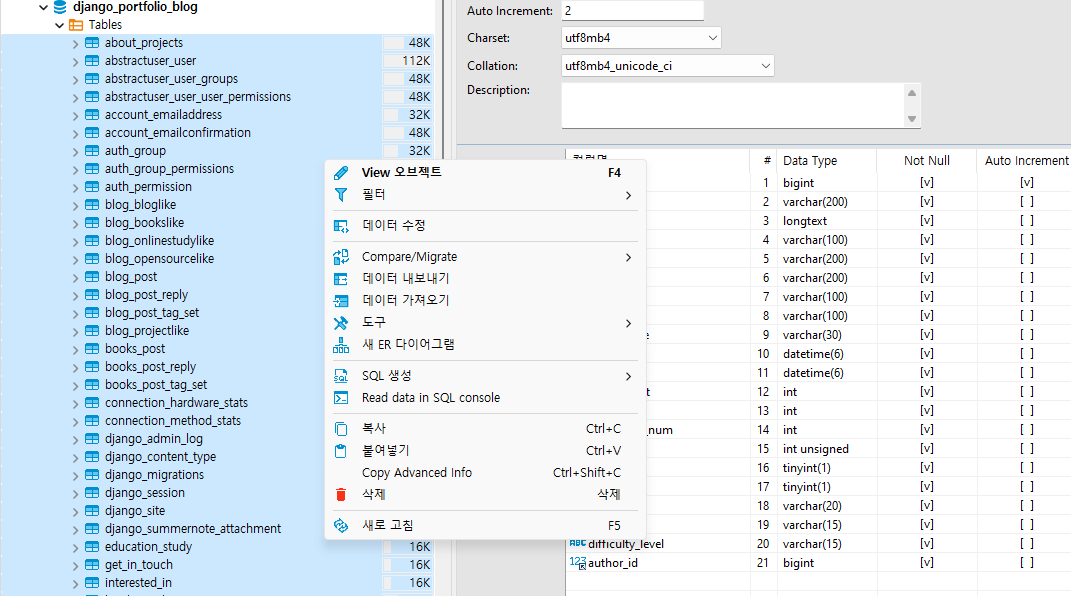Screen dimensions: 1071x596
Task: Click the Not Null column header
Action: click(926, 161)
